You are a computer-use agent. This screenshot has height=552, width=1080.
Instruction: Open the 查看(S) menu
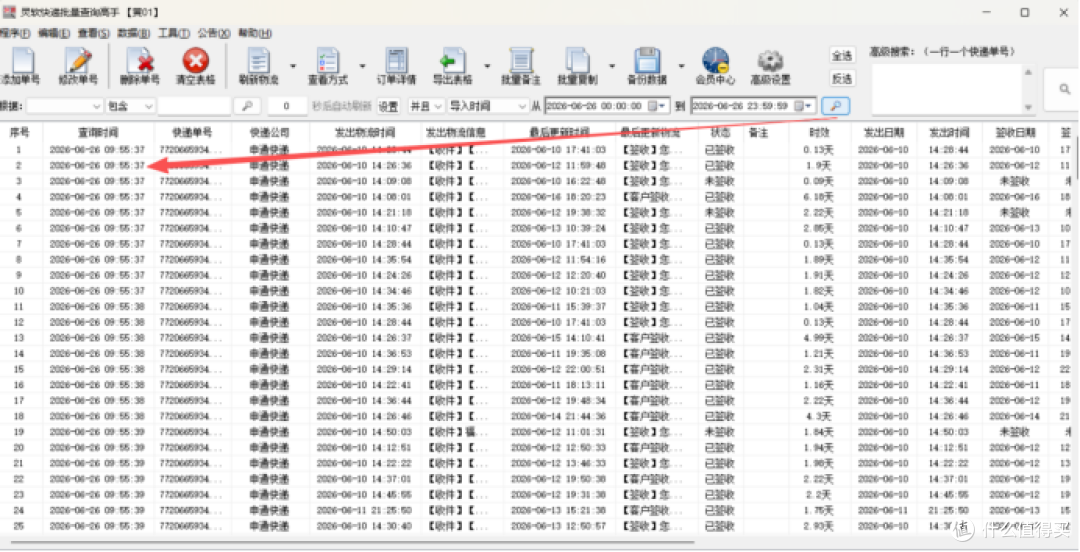(94, 33)
